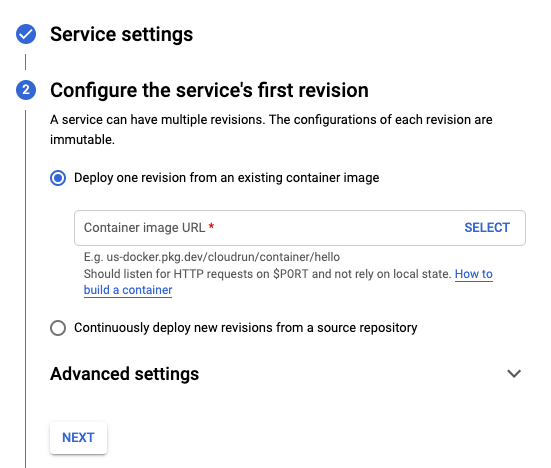551x468 pixels.
Task: Go back to the Service settings step heading
Action: pyautogui.click(x=122, y=34)
